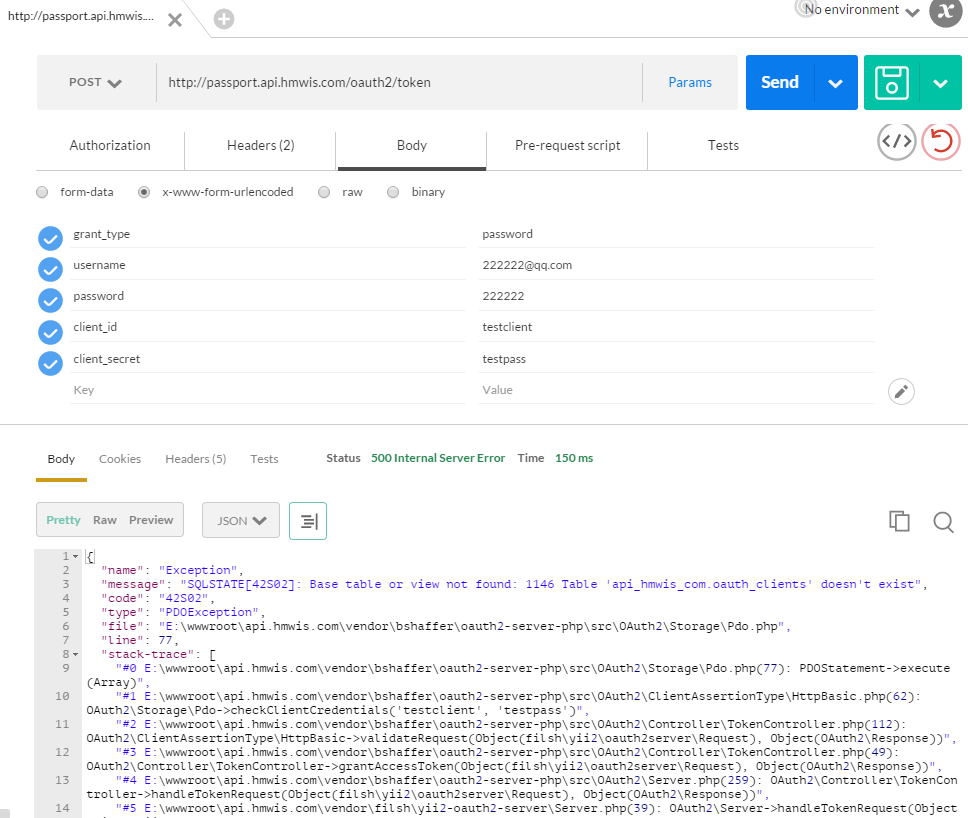968x818 pixels.
Task: Click the Params link
Action: 690,83
